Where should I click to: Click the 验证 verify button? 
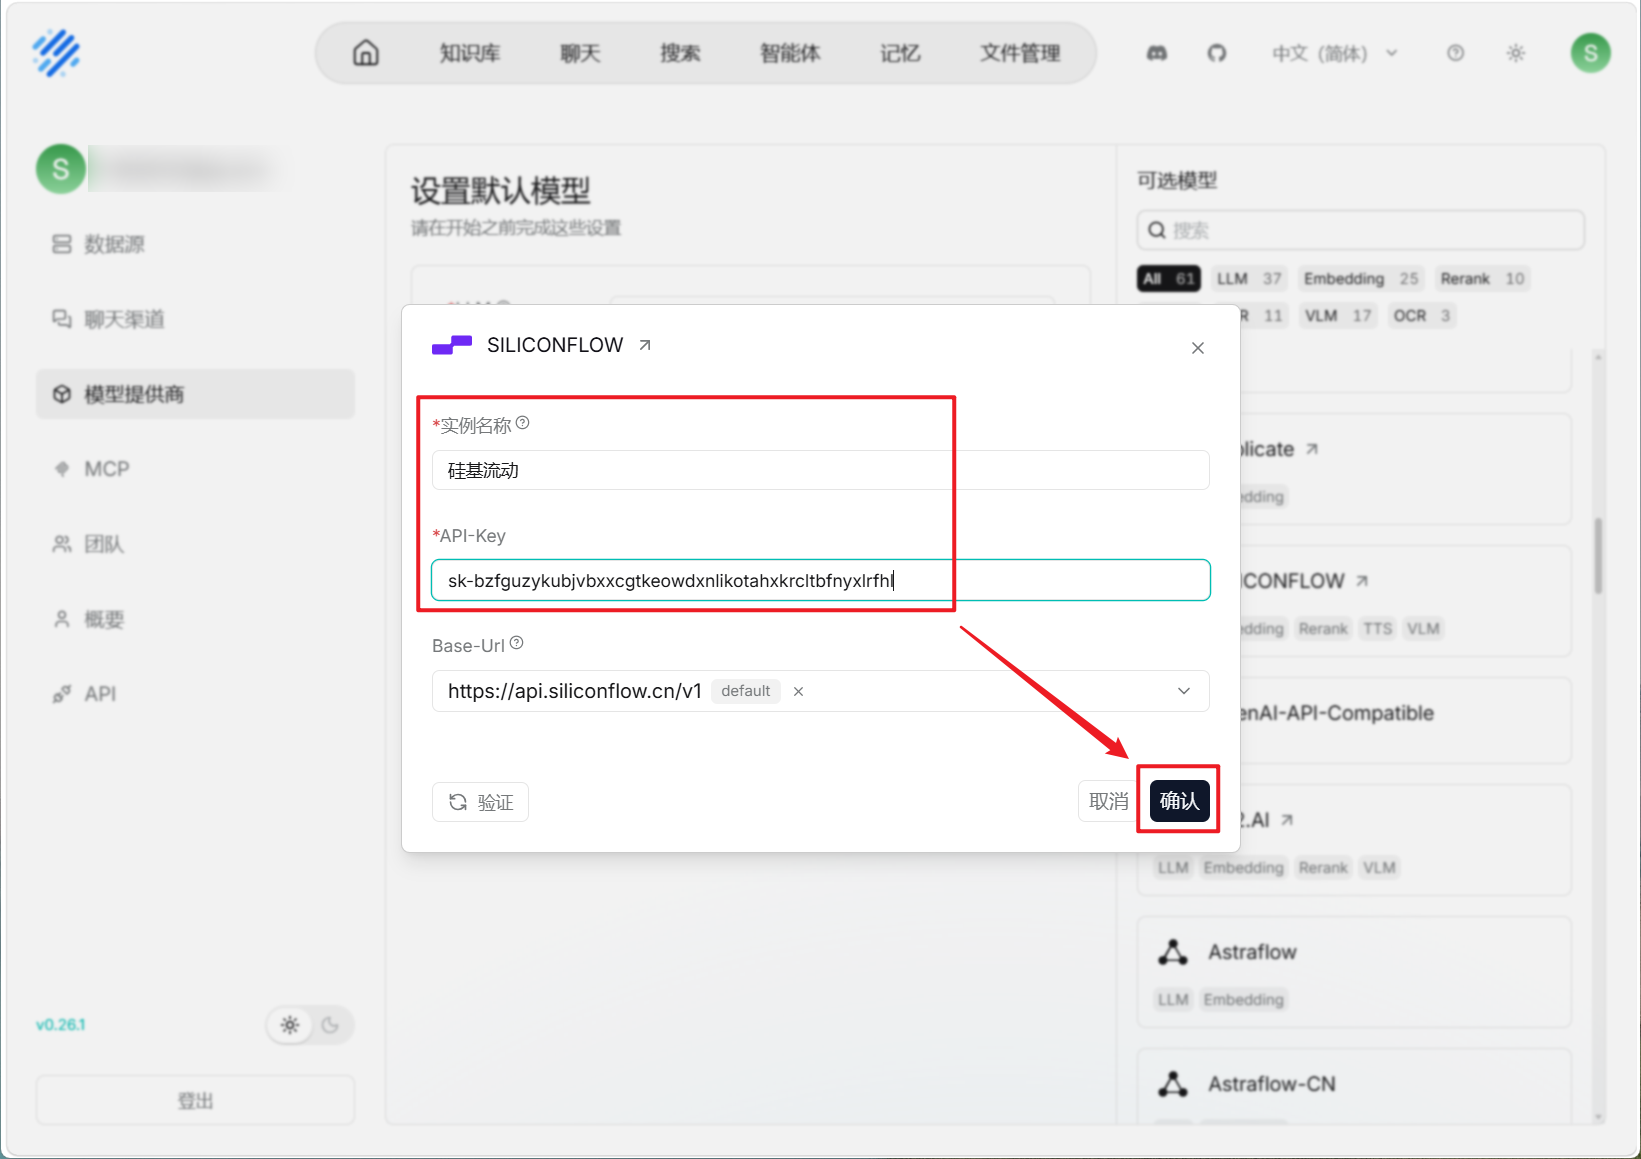[480, 802]
